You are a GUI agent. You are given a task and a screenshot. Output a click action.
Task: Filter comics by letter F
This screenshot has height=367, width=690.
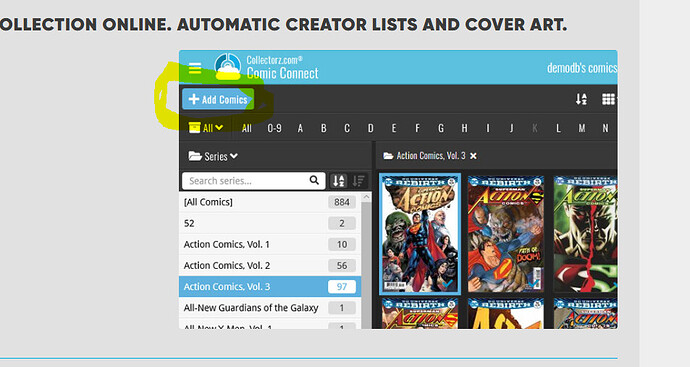tap(417, 128)
